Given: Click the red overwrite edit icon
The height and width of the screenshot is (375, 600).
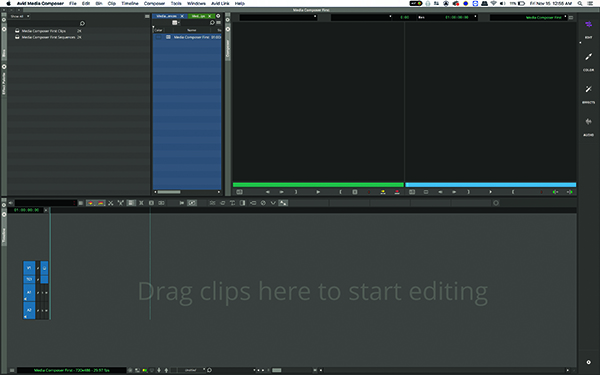Looking at the screenshot, I should coord(397,192).
